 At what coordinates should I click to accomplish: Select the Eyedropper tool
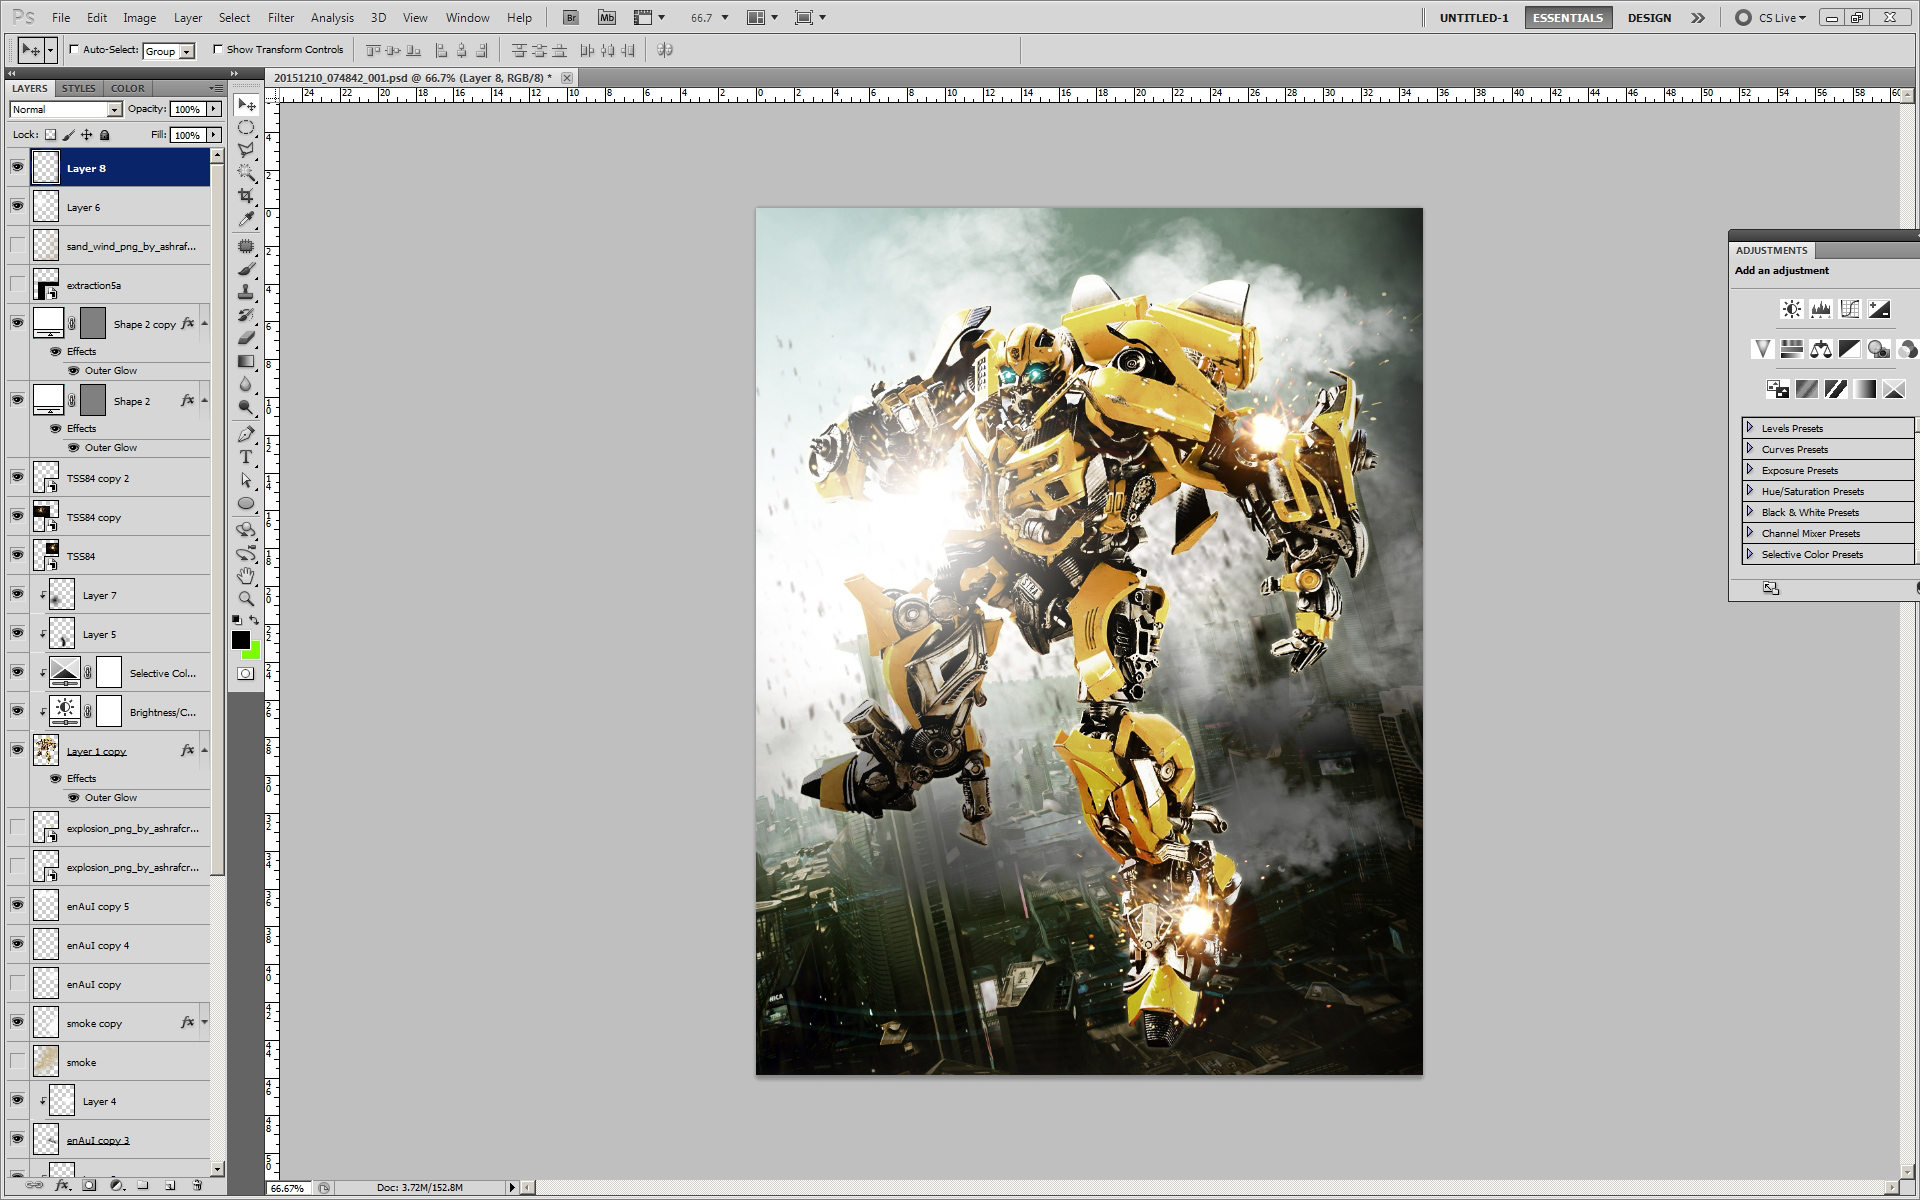tap(246, 219)
